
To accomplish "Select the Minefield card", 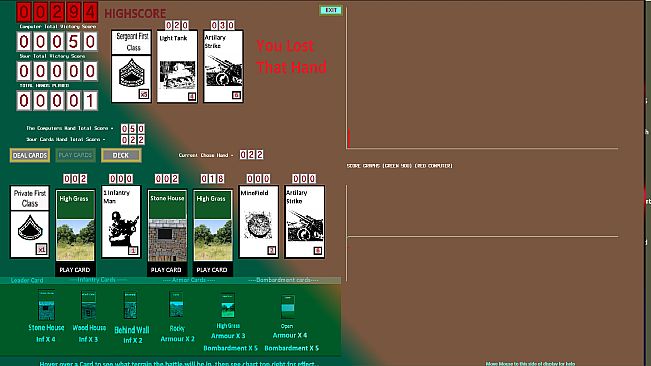I will coord(258,222).
